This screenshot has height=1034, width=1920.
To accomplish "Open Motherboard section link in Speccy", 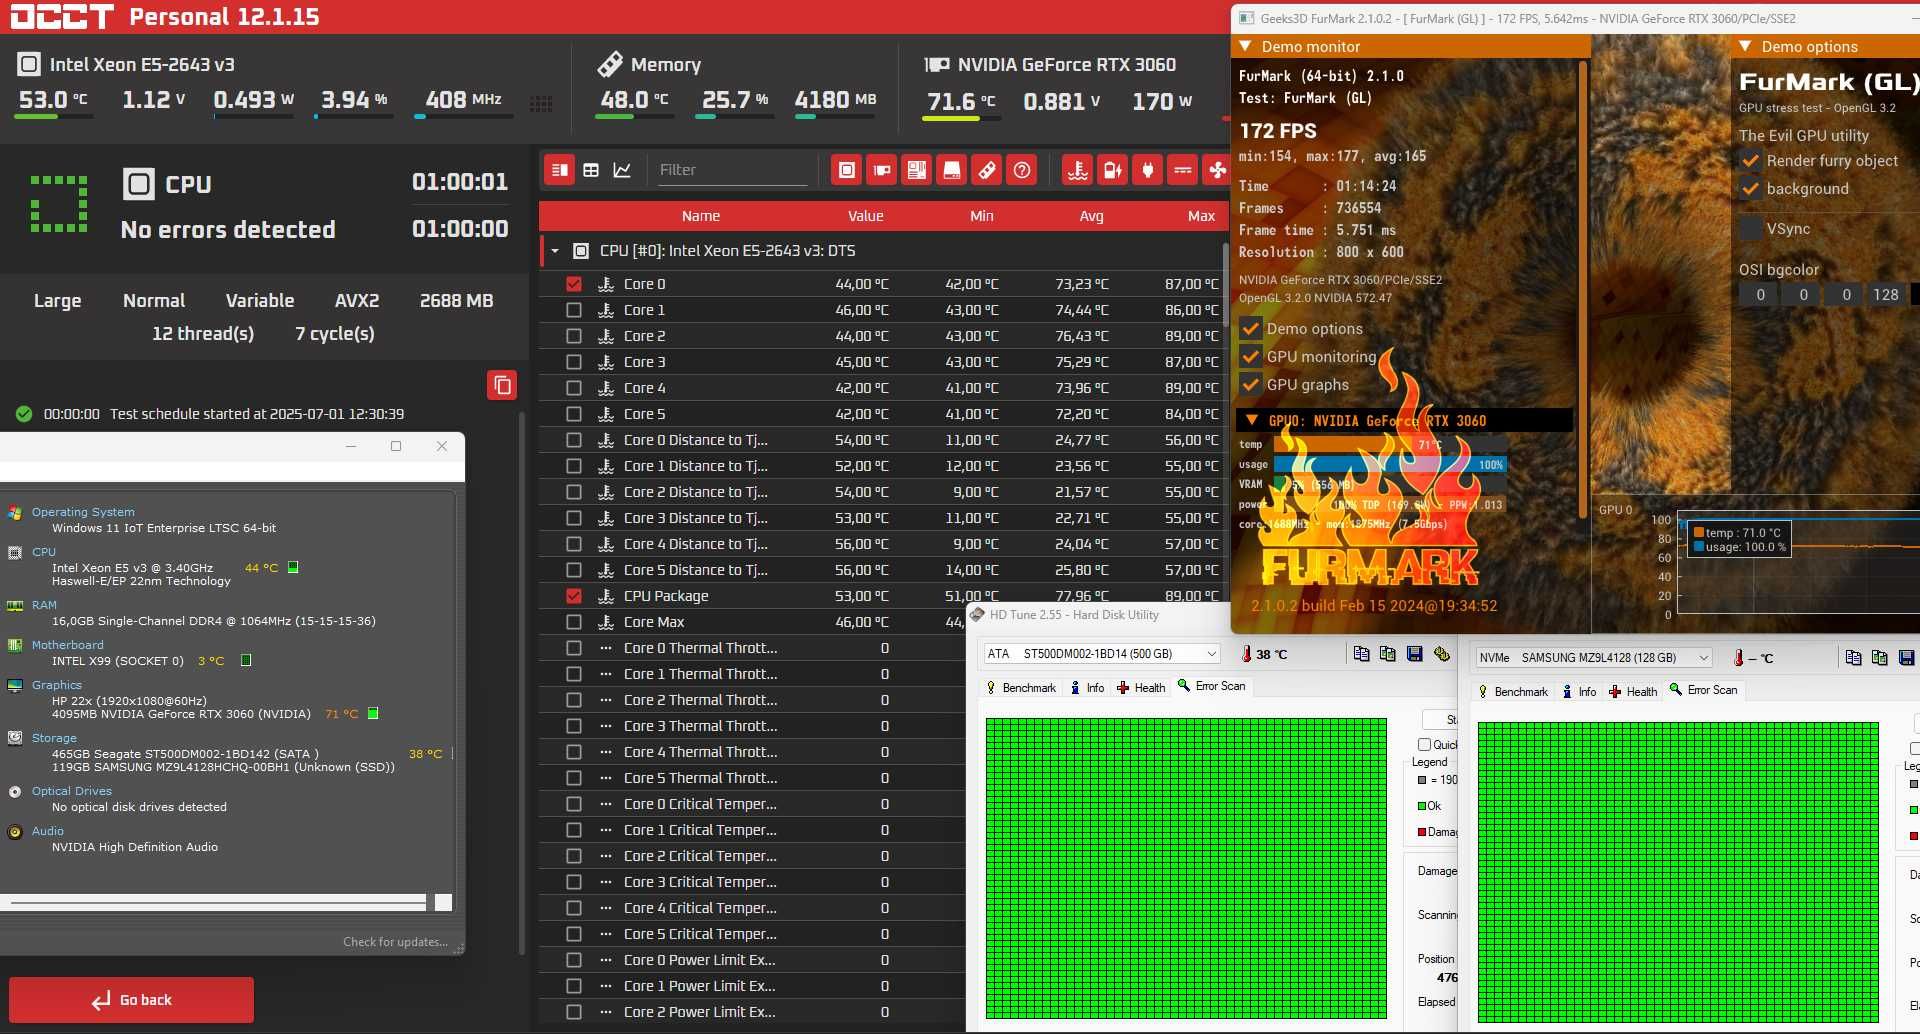I will click(x=67, y=645).
